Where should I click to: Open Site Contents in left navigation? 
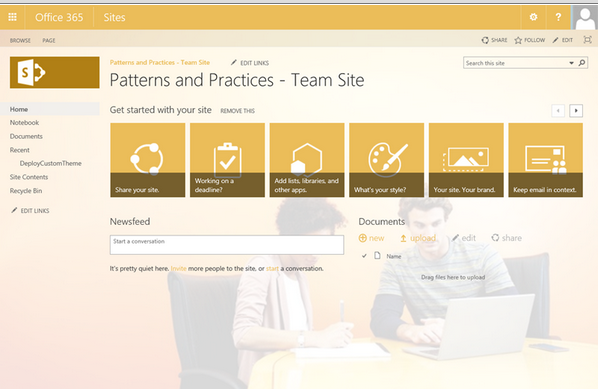(29, 177)
